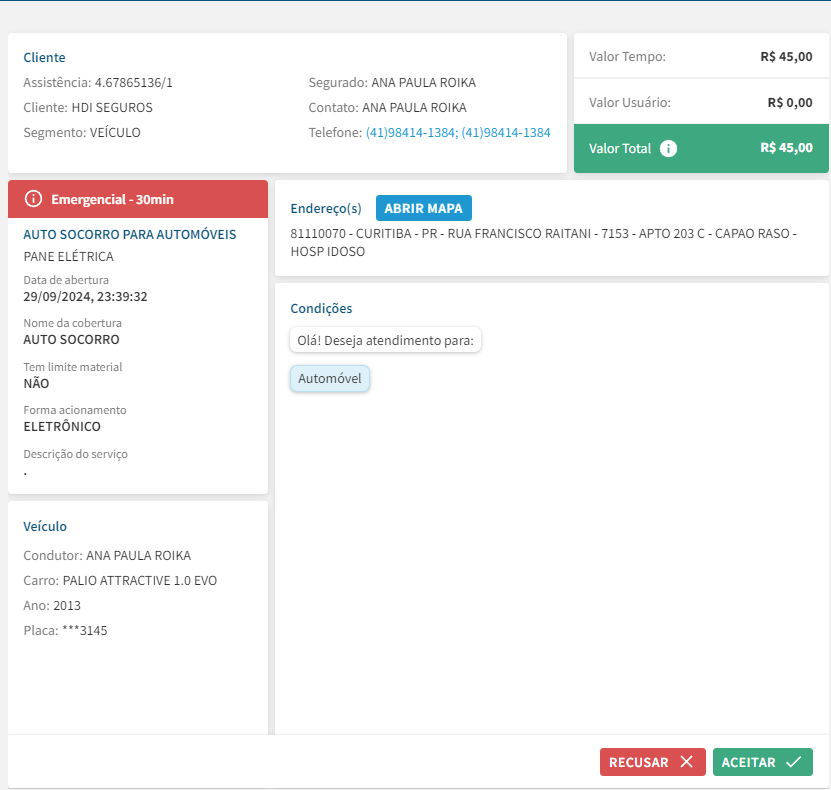
Task: Click the checkmark icon on Aceitar button
Action: [793, 762]
